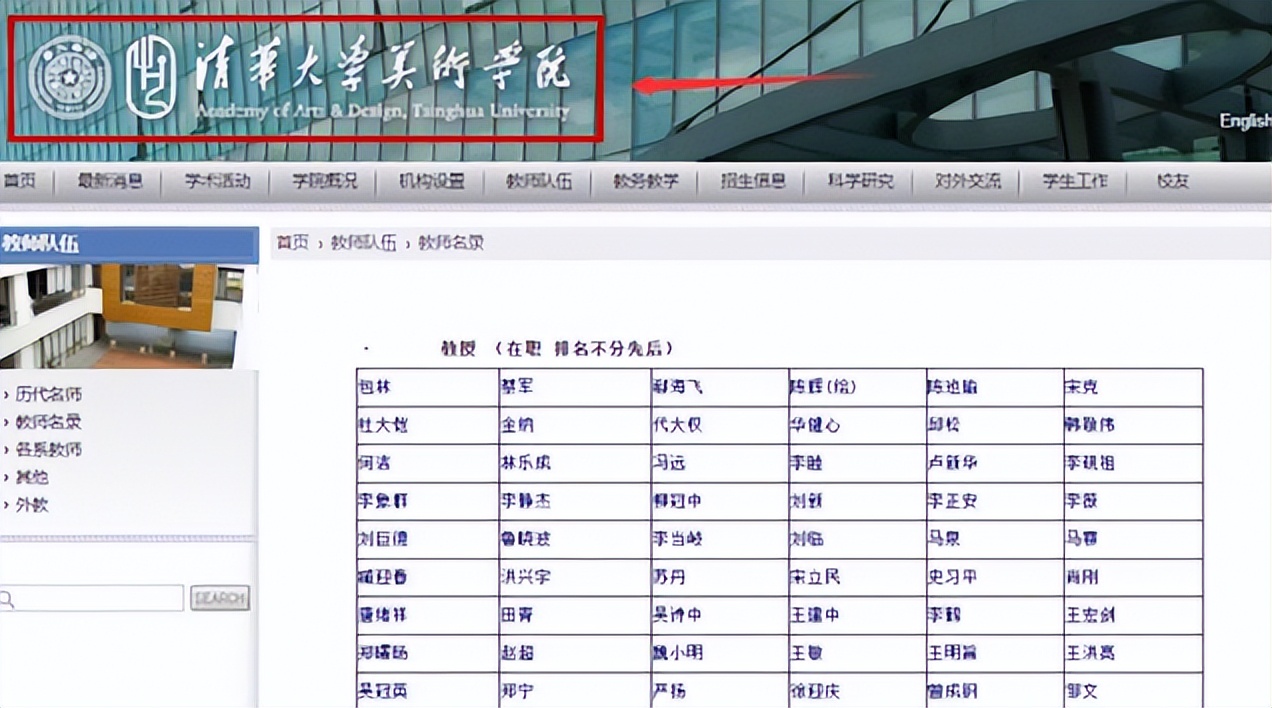
Task: Open professor 鲁晓波's profile link
Action: pos(528,539)
